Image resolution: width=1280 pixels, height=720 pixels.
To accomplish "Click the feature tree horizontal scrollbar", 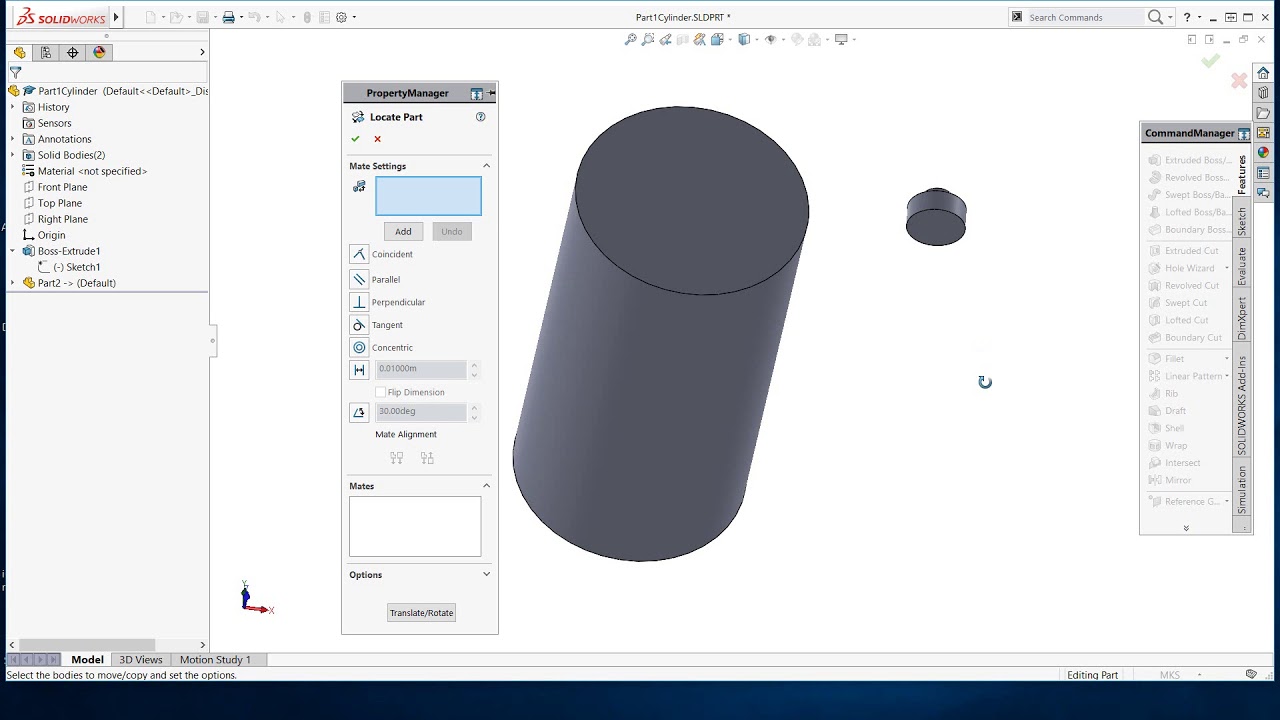I will click(x=87, y=645).
